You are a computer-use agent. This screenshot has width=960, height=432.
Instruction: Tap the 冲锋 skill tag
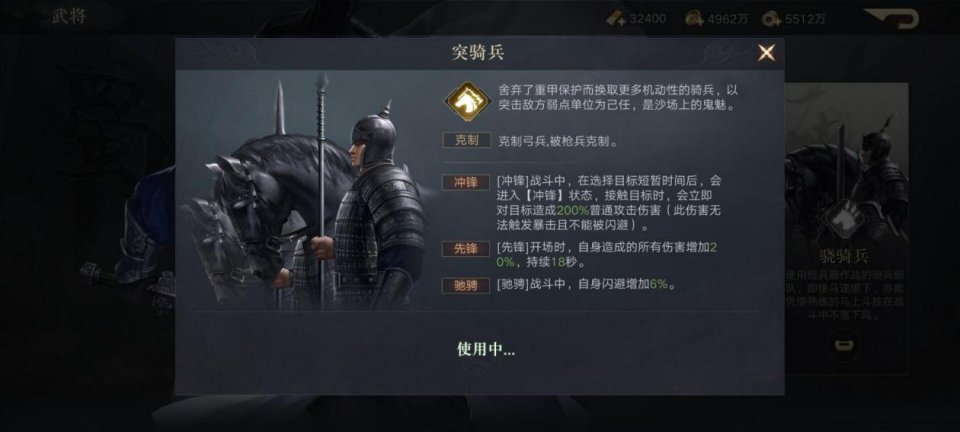(467, 182)
